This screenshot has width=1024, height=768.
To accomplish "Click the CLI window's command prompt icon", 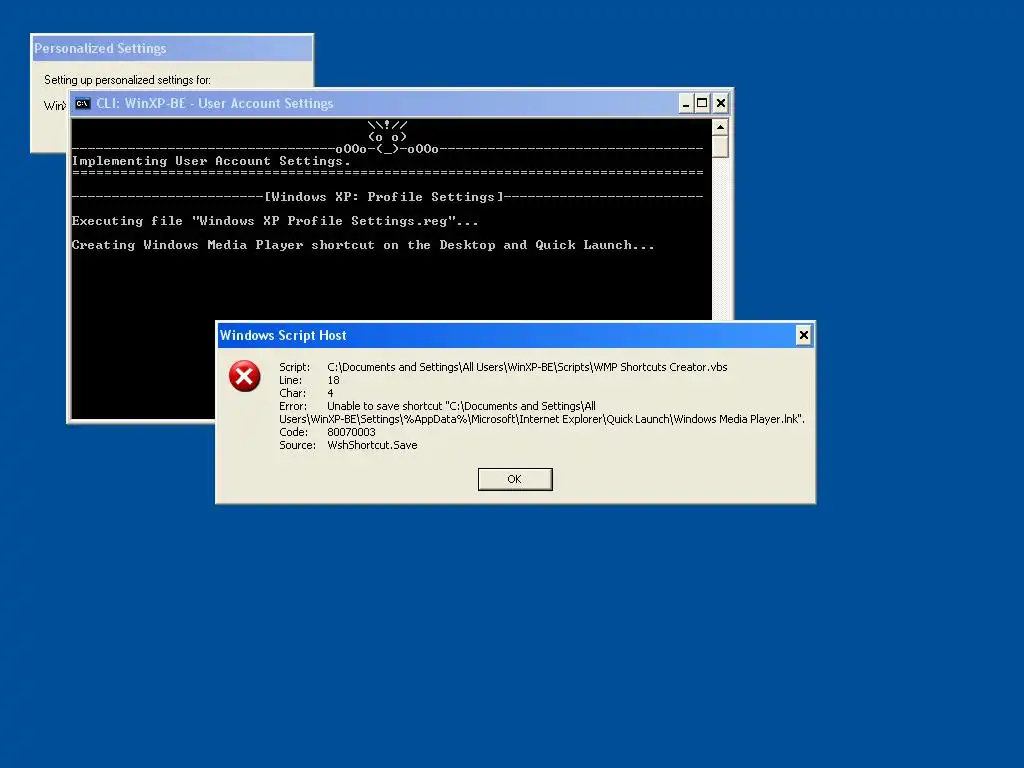I will 82,103.
